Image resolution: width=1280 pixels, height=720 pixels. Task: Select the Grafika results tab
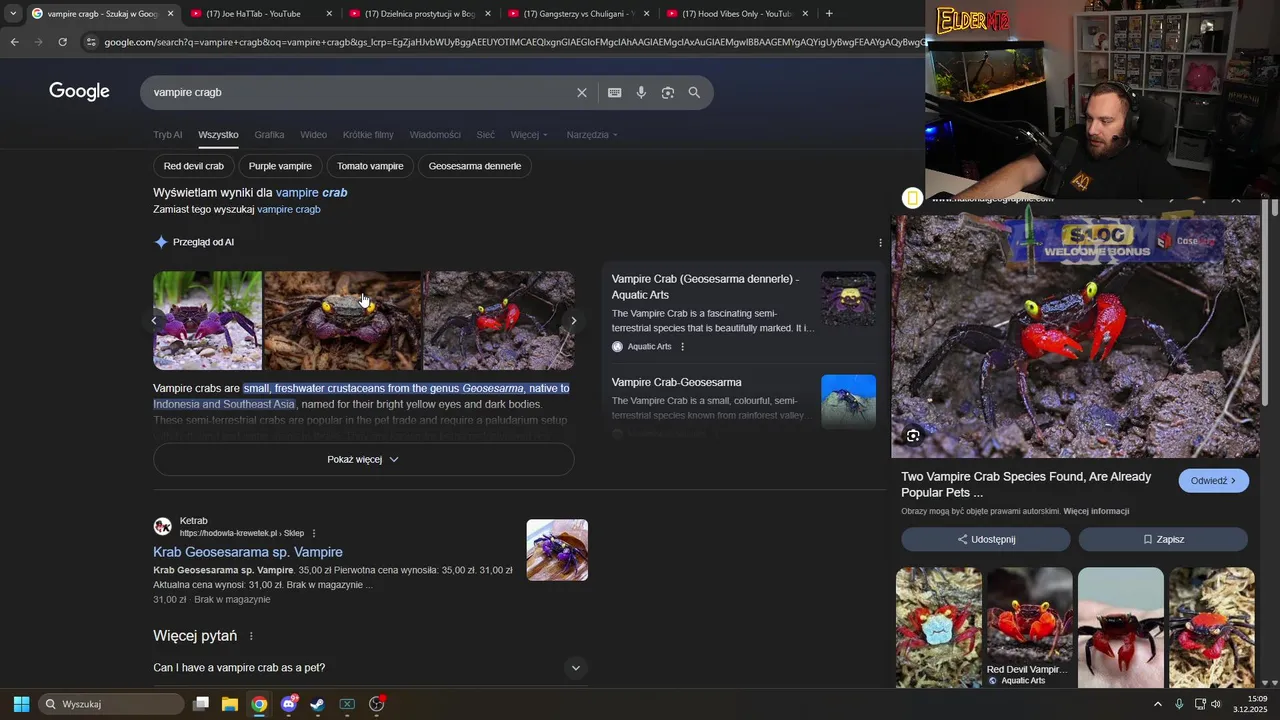coord(269,134)
